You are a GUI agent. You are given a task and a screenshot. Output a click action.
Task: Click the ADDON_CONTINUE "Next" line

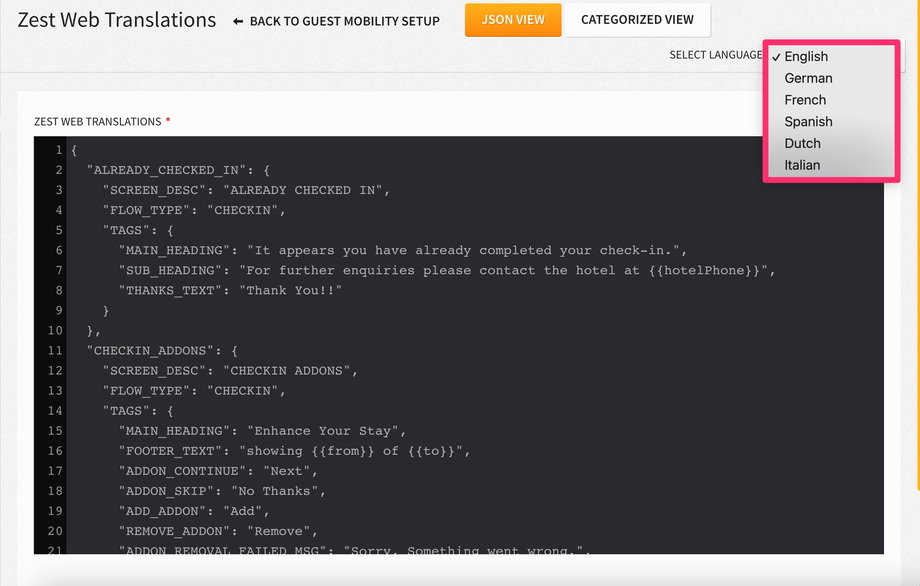tap(218, 471)
